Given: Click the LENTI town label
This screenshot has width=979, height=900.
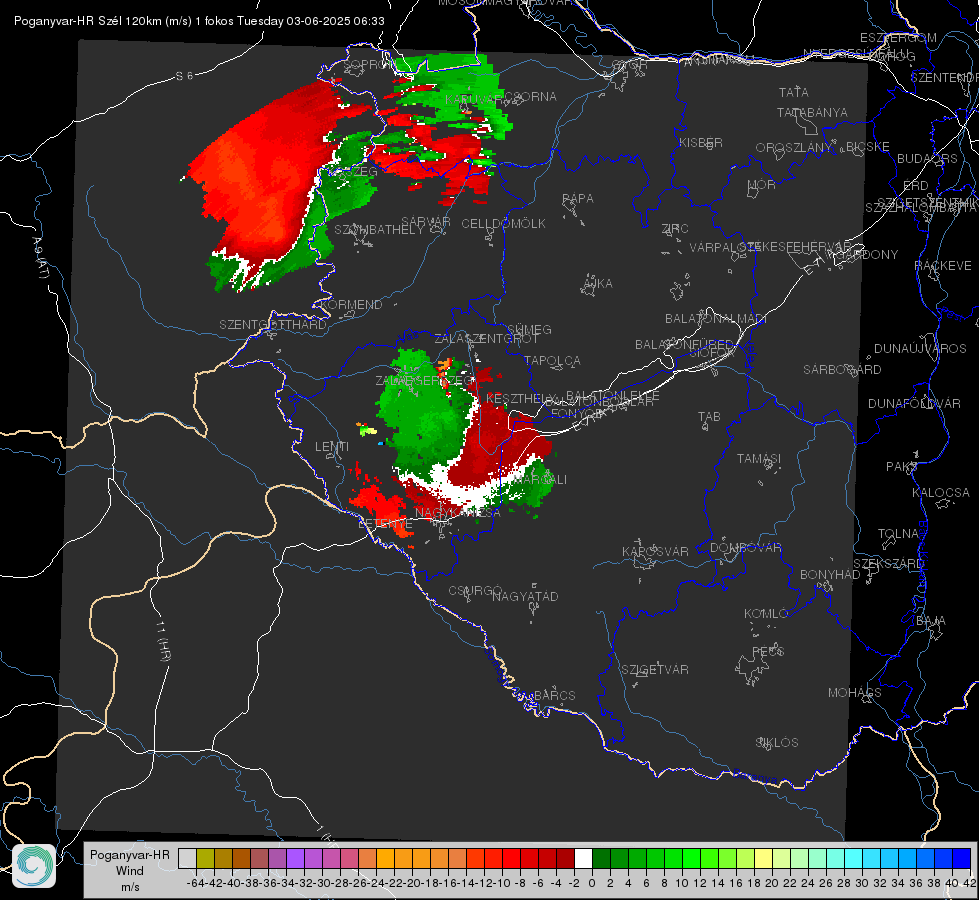Looking at the screenshot, I should click(x=332, y=447).
